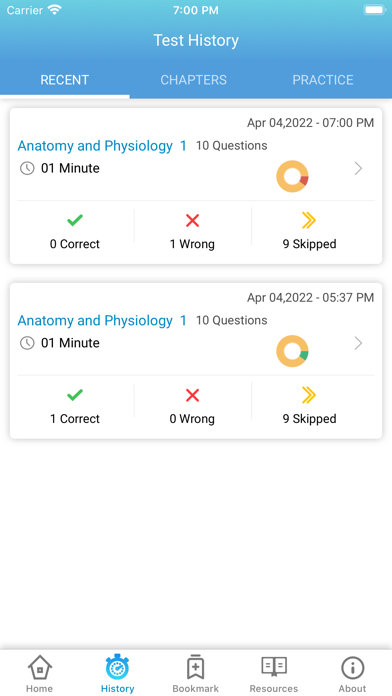Open the Bookmark icon in bottom bar
Viewport: 392px width, 696px height.
(x=195, y=667)
